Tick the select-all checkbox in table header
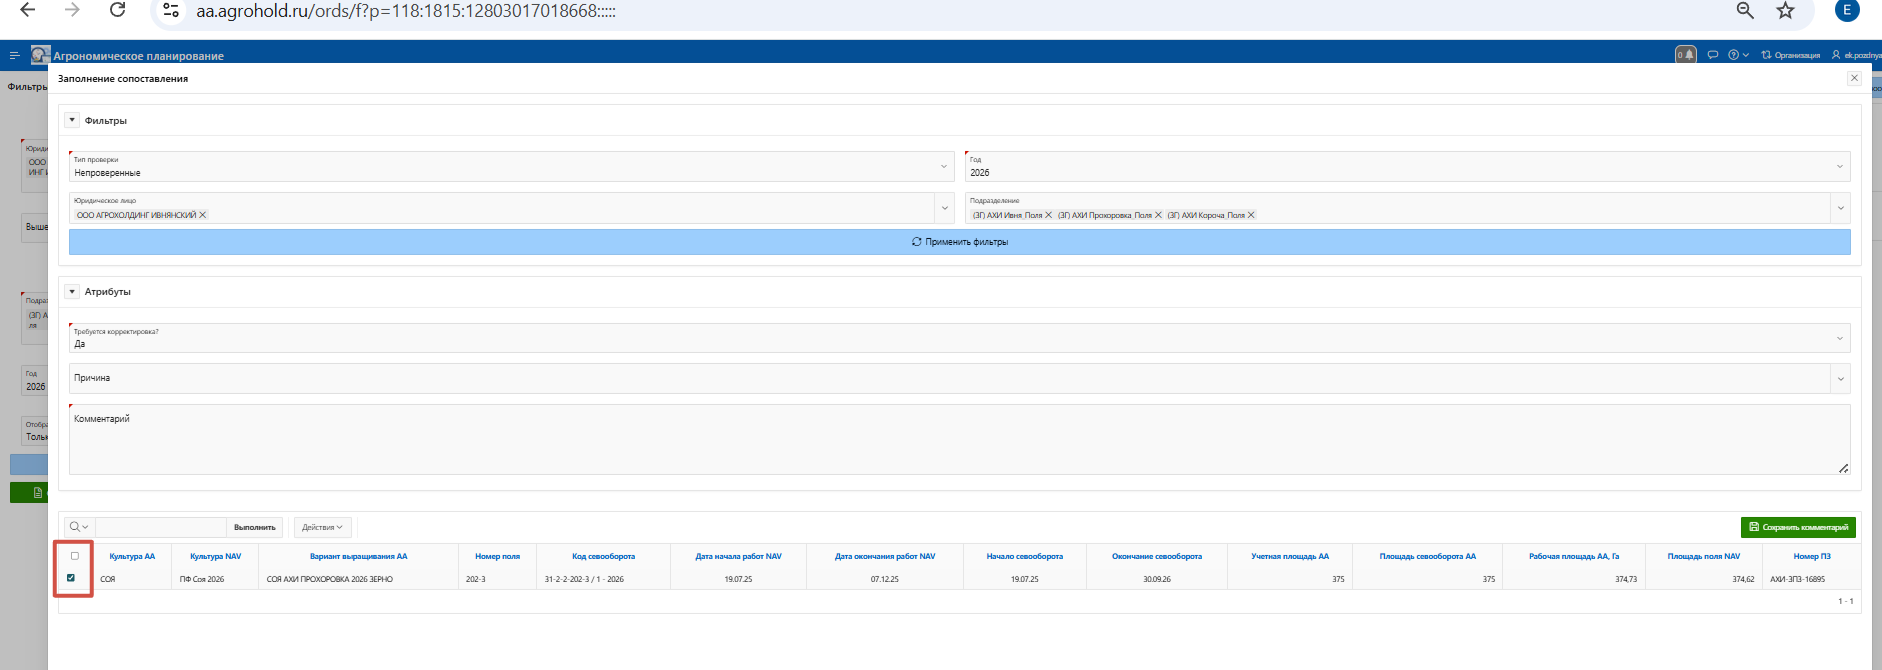The height and width of the screenshot is (670, 1882). (x=74, y=556)
